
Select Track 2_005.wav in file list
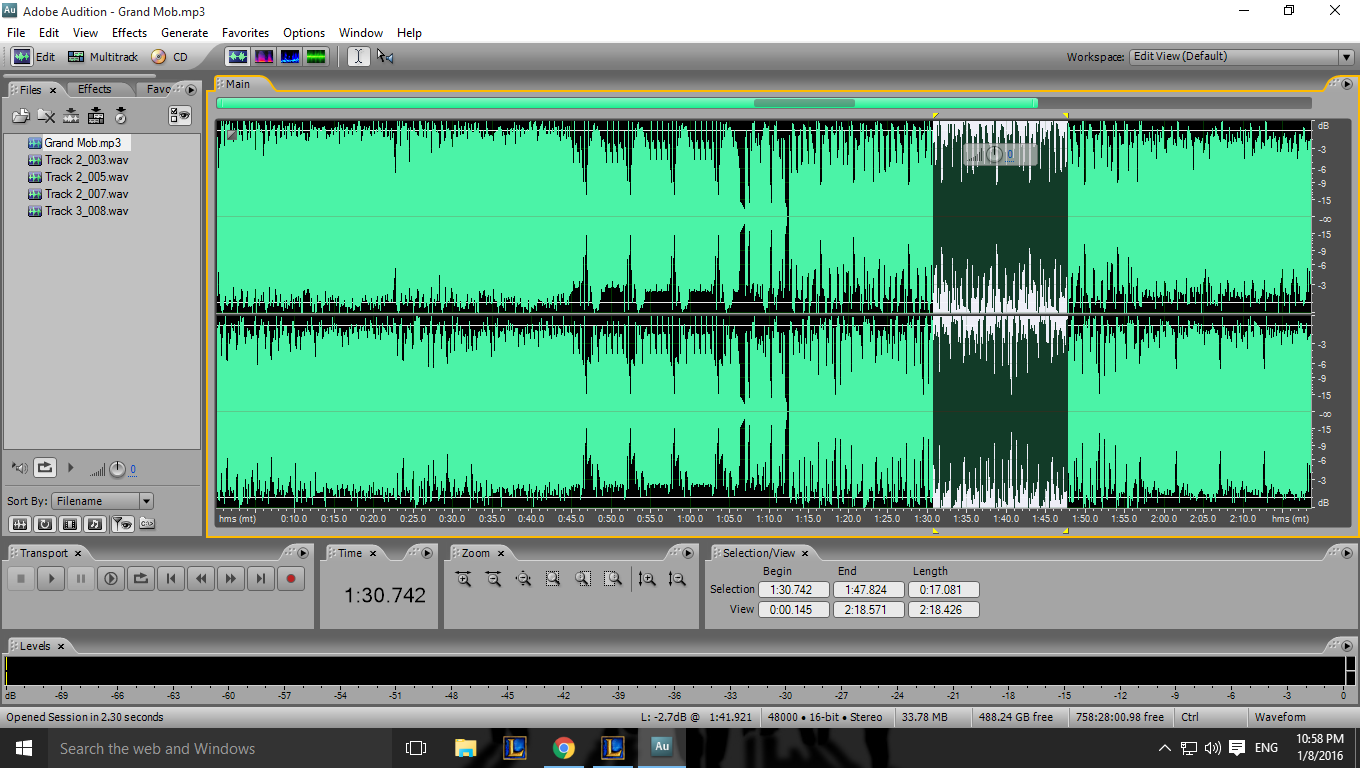pyautogui.click(x=86, y=177)
